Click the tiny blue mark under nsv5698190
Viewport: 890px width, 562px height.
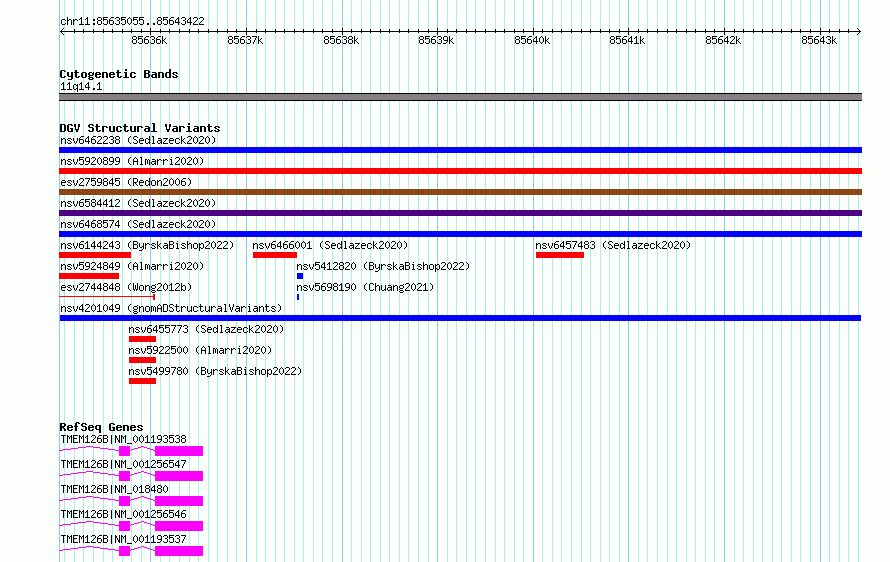click(x=298, y=297)
